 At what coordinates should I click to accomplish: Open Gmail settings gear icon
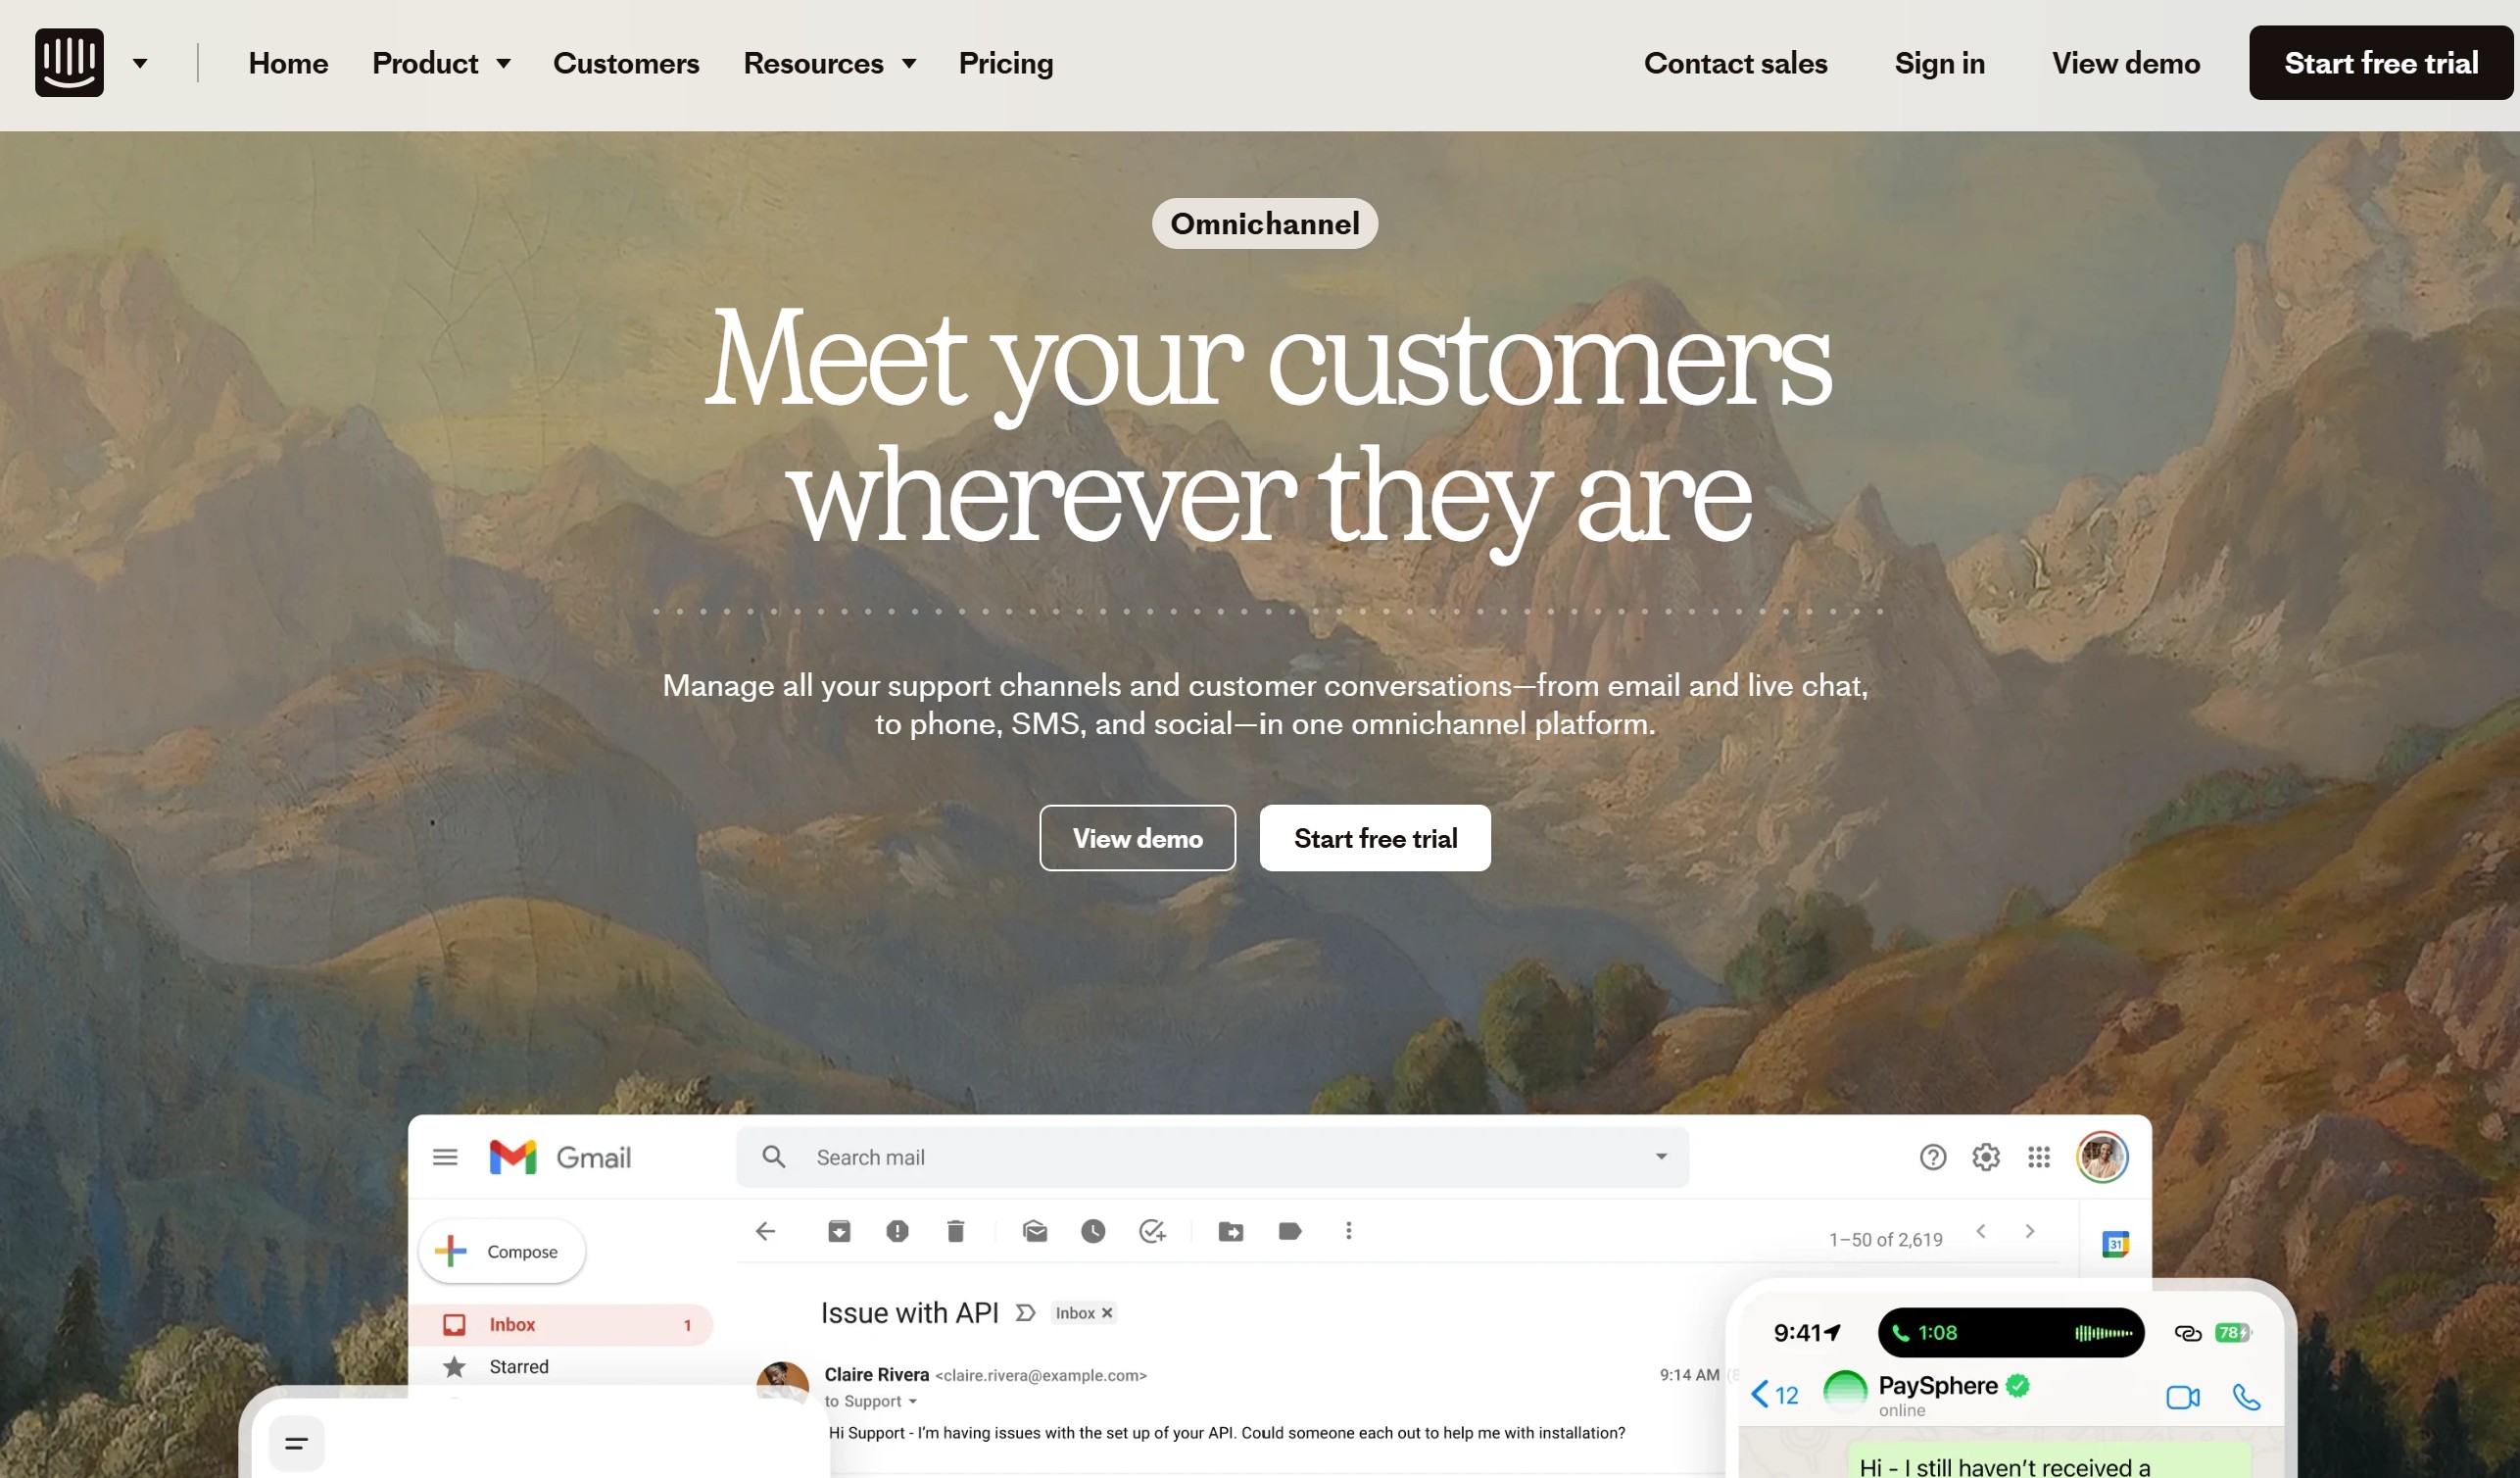click(1985, 1157)
